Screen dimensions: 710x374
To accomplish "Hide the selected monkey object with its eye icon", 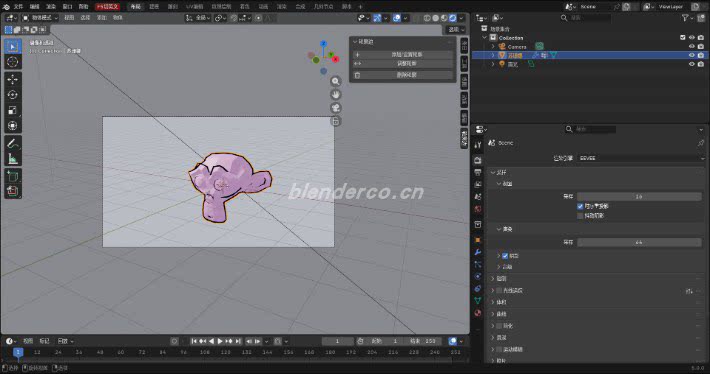I will click(x=691, y=55).
